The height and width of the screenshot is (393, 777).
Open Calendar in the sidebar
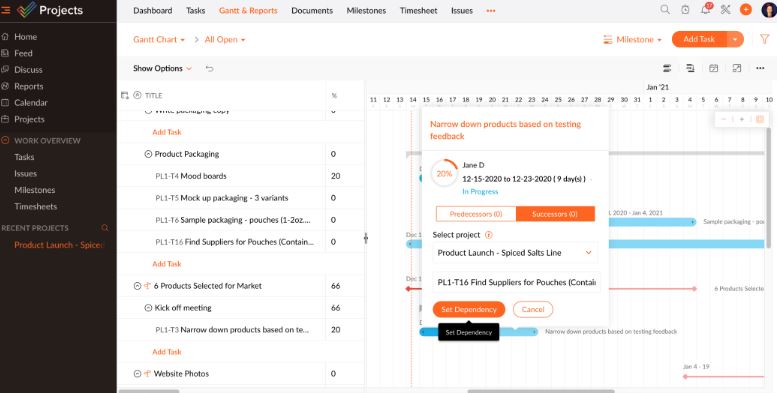31,103
